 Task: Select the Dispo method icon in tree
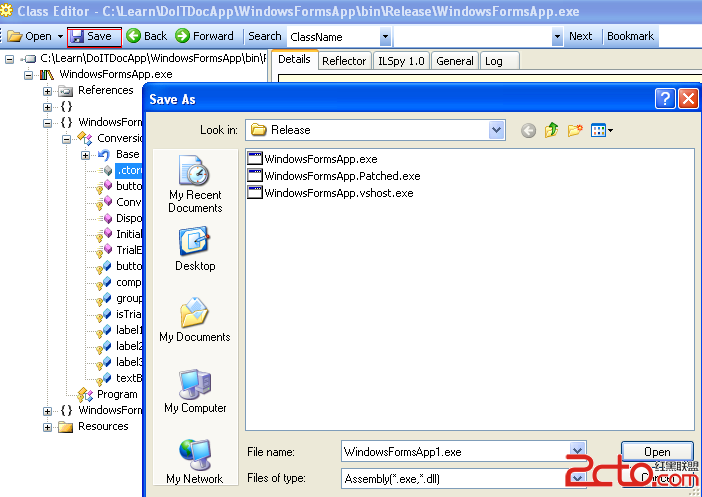(x=108, y=219)
